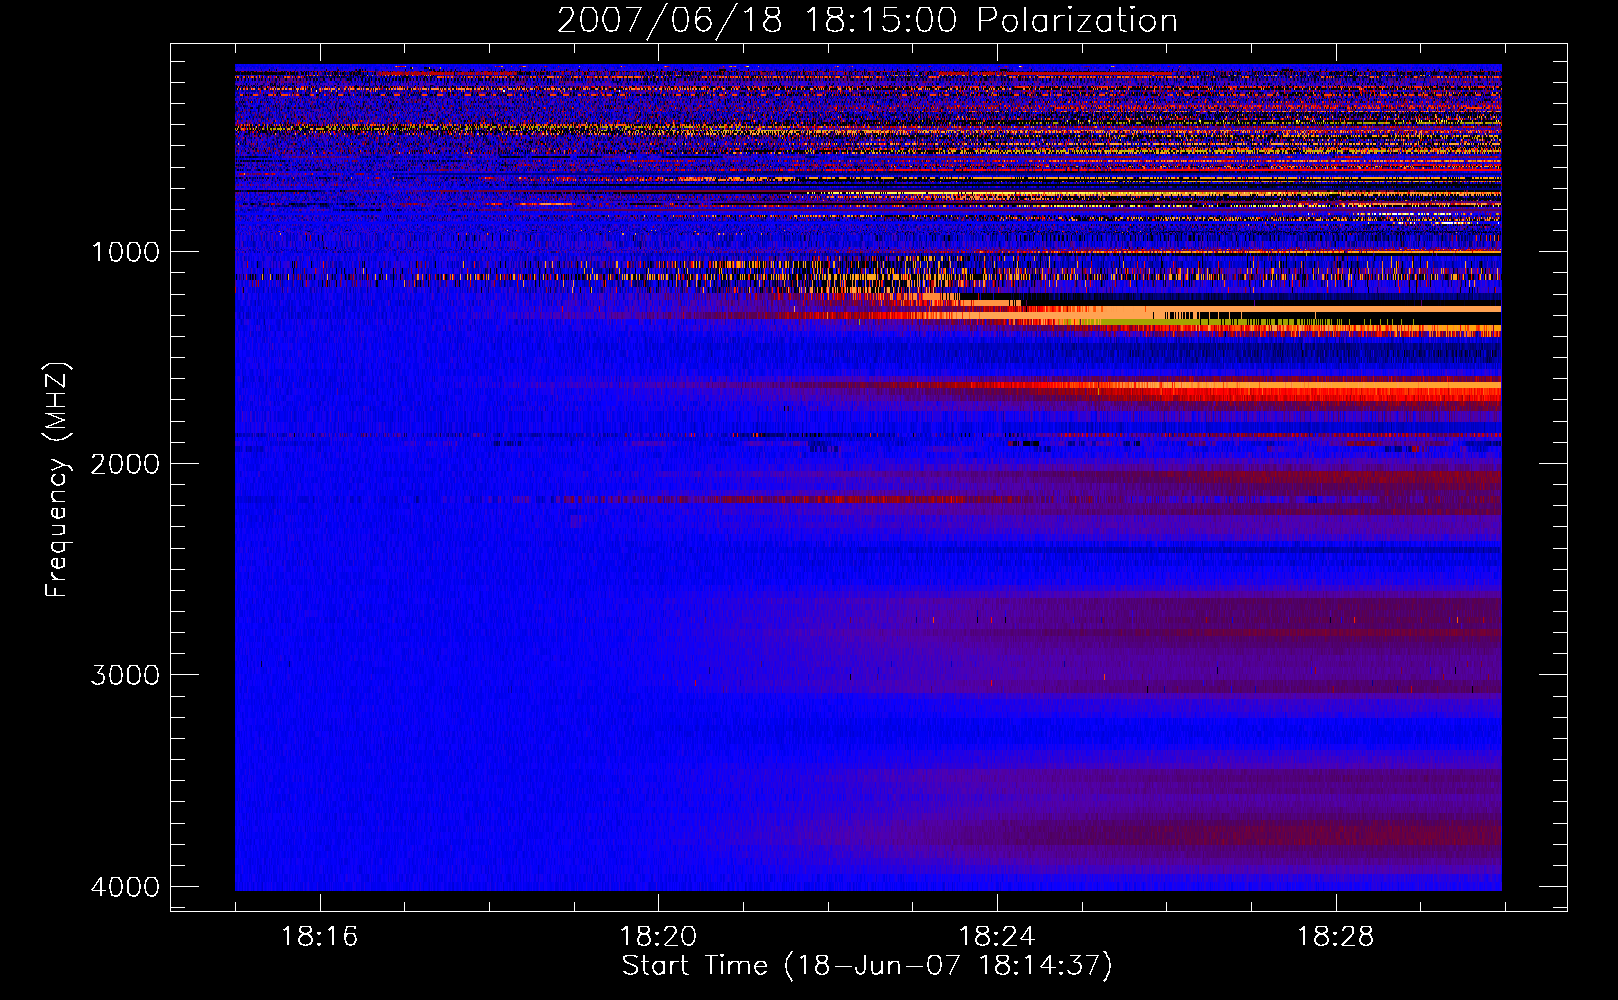
Task: Select the 'Frequency (MHZ)' axis label
Action: (57, 480)
